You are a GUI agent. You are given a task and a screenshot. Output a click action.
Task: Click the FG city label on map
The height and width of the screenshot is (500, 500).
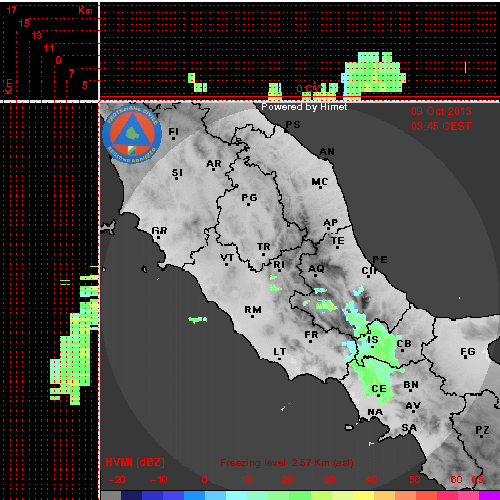[x=468, y=352]
